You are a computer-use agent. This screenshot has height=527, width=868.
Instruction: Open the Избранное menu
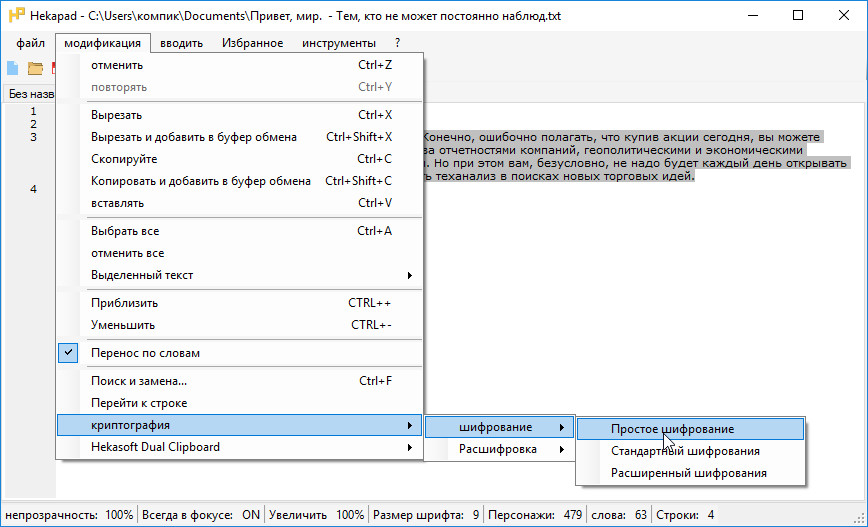252,43
